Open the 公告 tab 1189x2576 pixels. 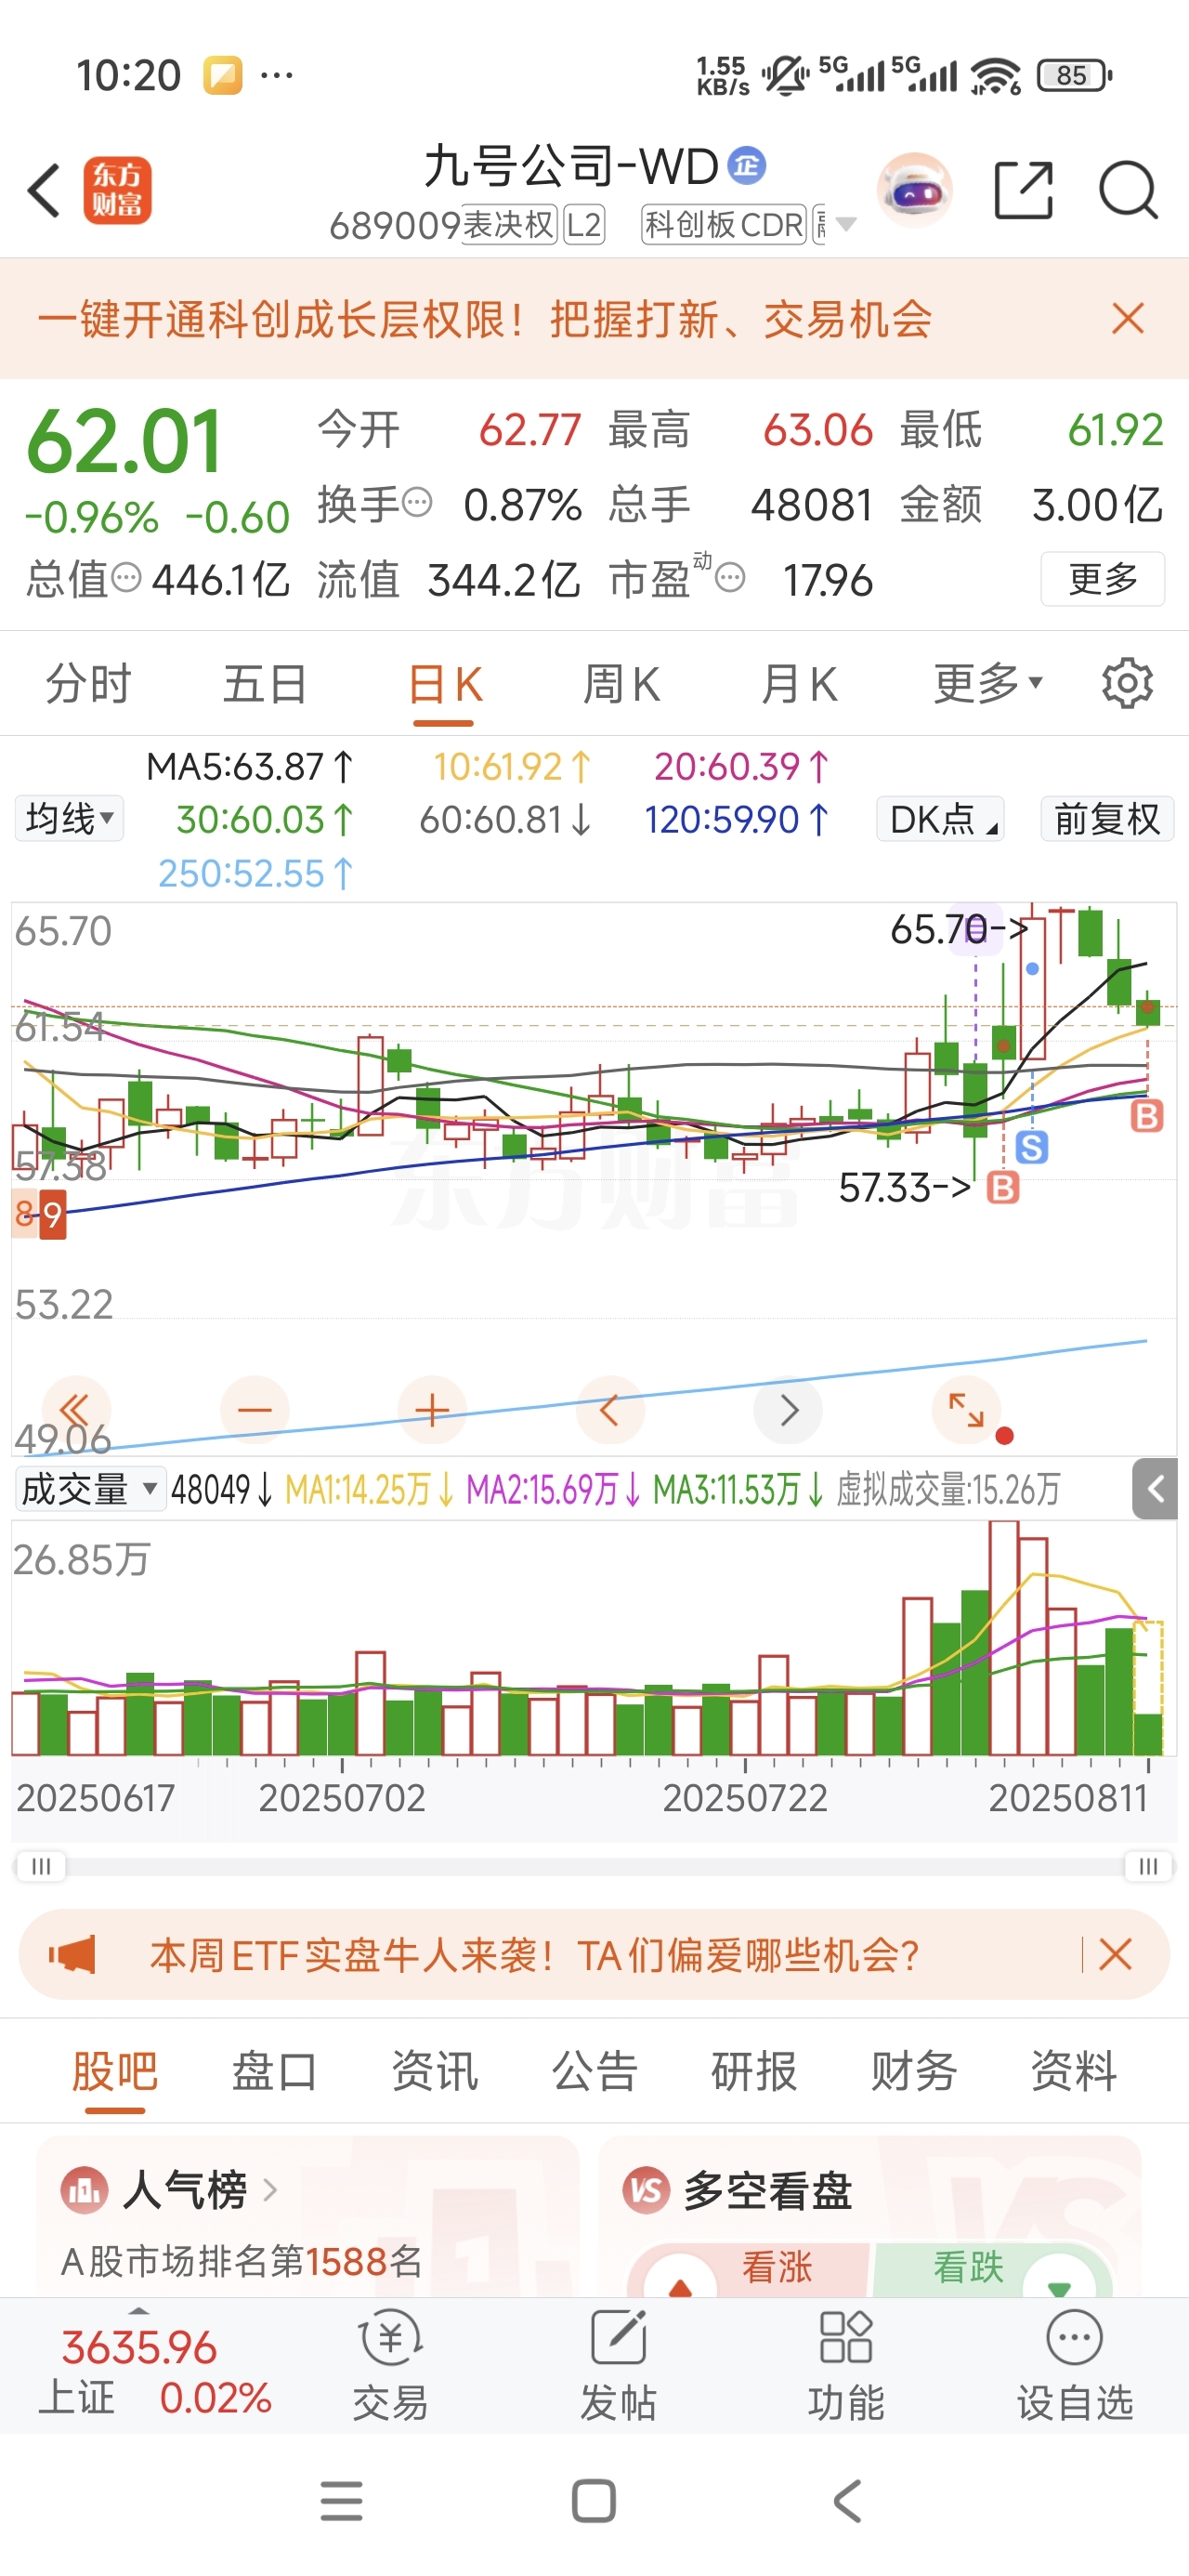click(594, 2070)
